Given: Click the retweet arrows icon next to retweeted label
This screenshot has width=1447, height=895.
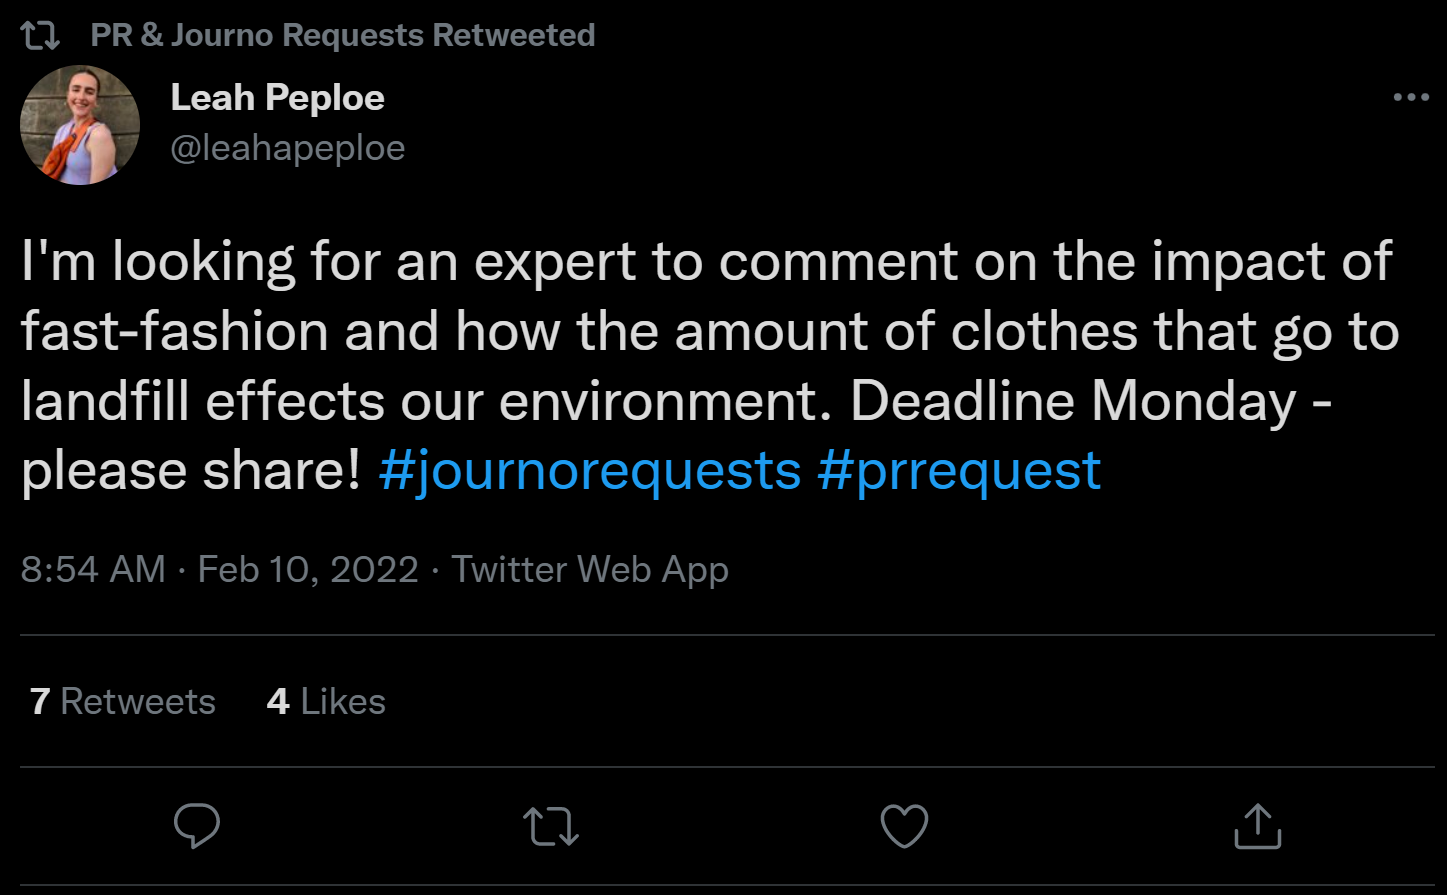Looking at the screenshot, I should coord(40,33).
